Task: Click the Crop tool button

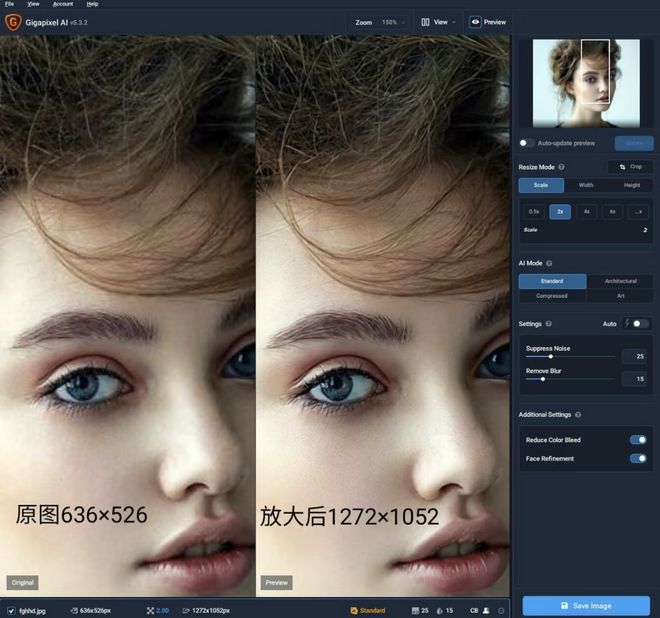Action: click(x=630, y=167)
